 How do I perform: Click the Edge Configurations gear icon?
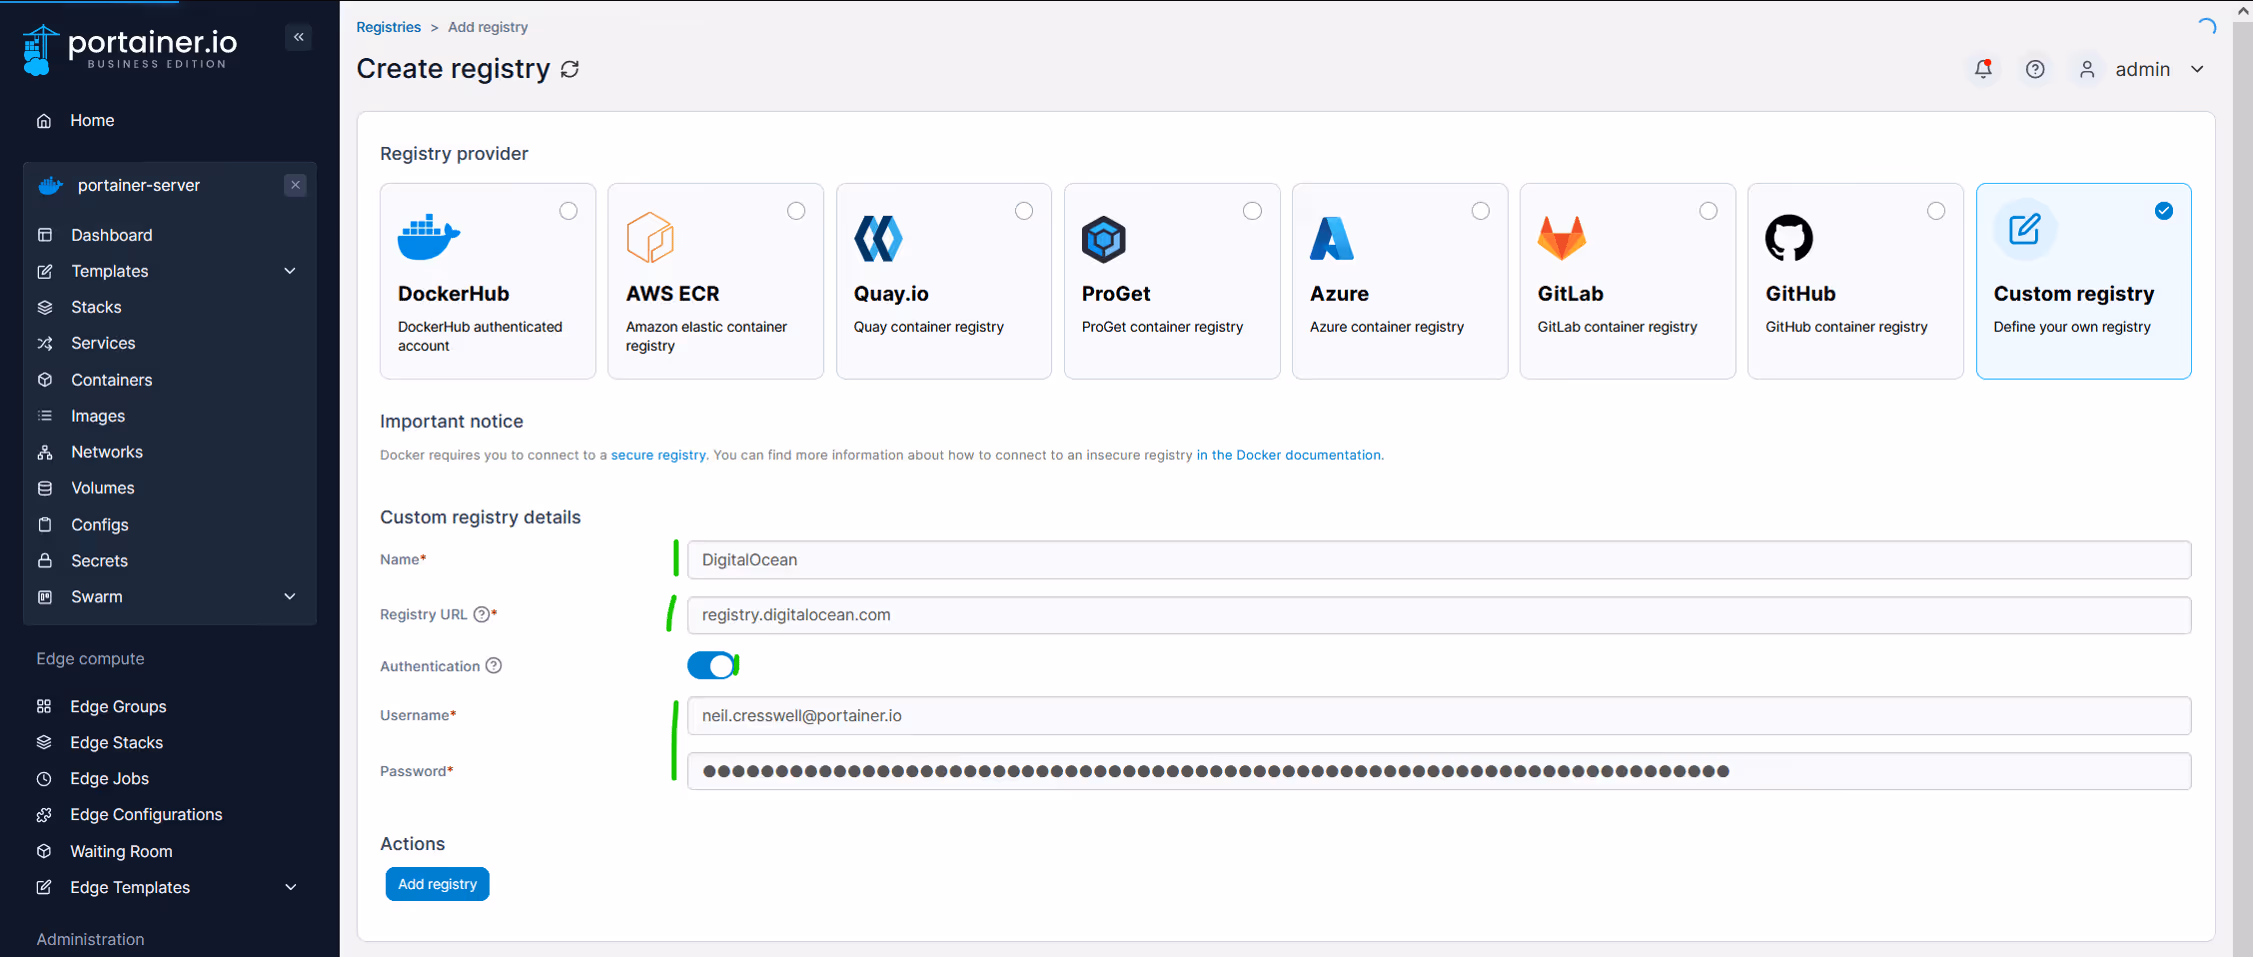tap(44, 814)
